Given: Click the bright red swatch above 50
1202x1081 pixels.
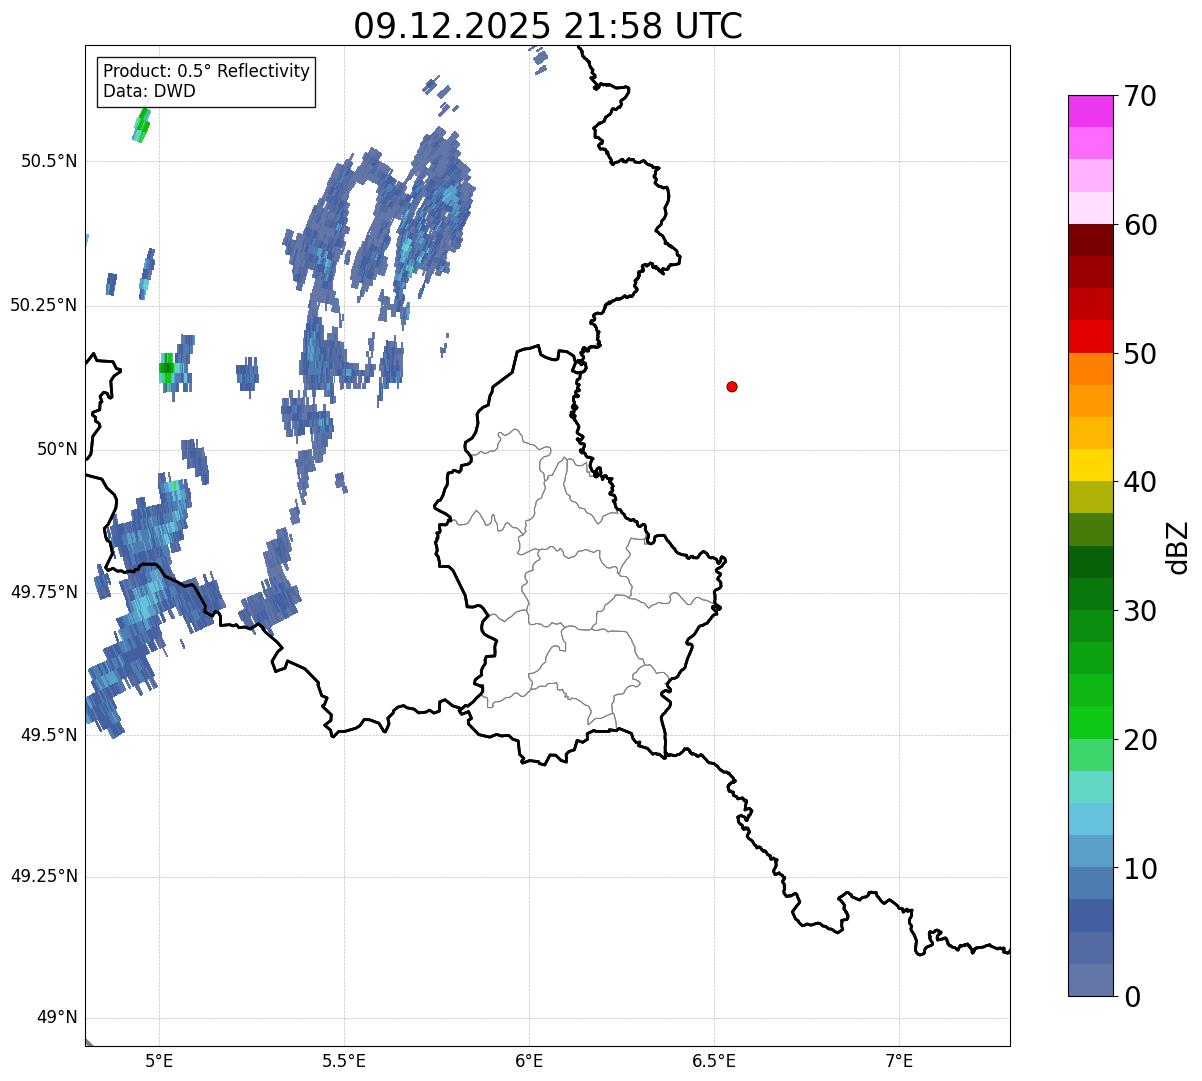Looking at the screenshot, I should tap(1090, 336).
